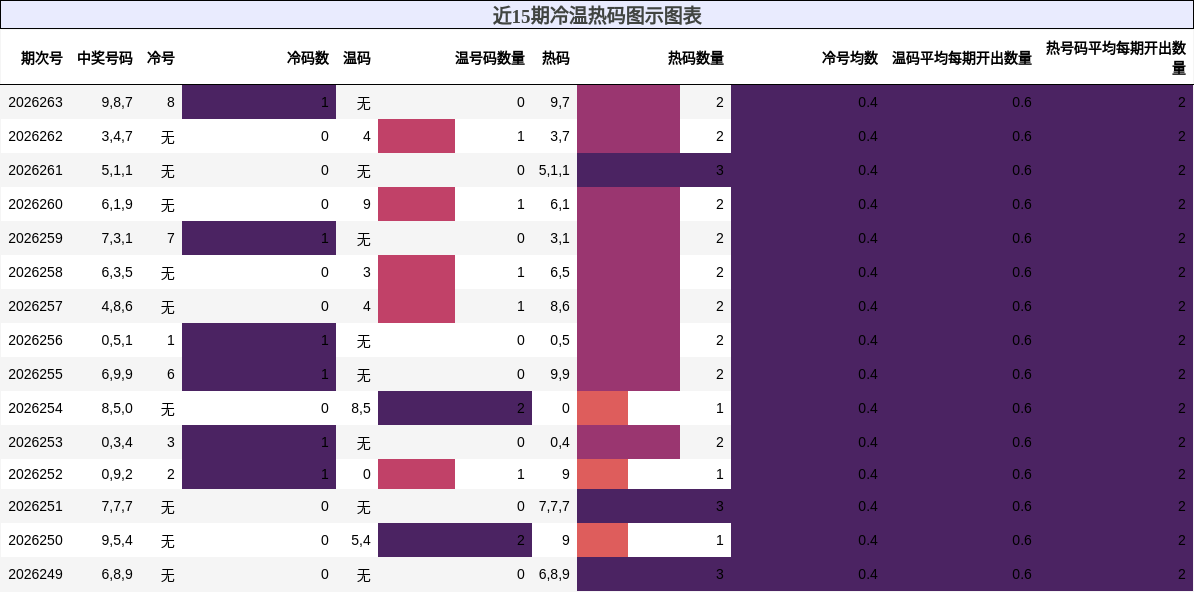The width and height of the screenshot is (1194, 592).
Task: Click period number 2026254
Action: (x=36, y=408)
